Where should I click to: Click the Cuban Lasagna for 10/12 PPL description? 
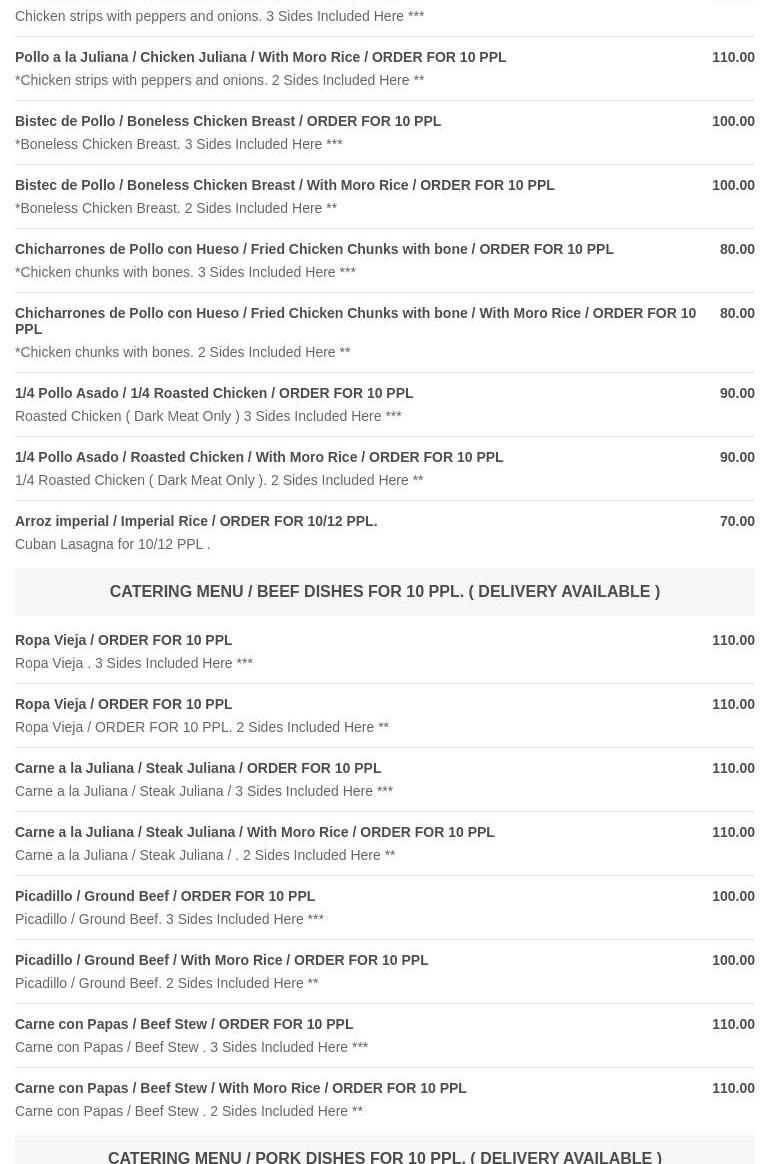pos(112,545)
